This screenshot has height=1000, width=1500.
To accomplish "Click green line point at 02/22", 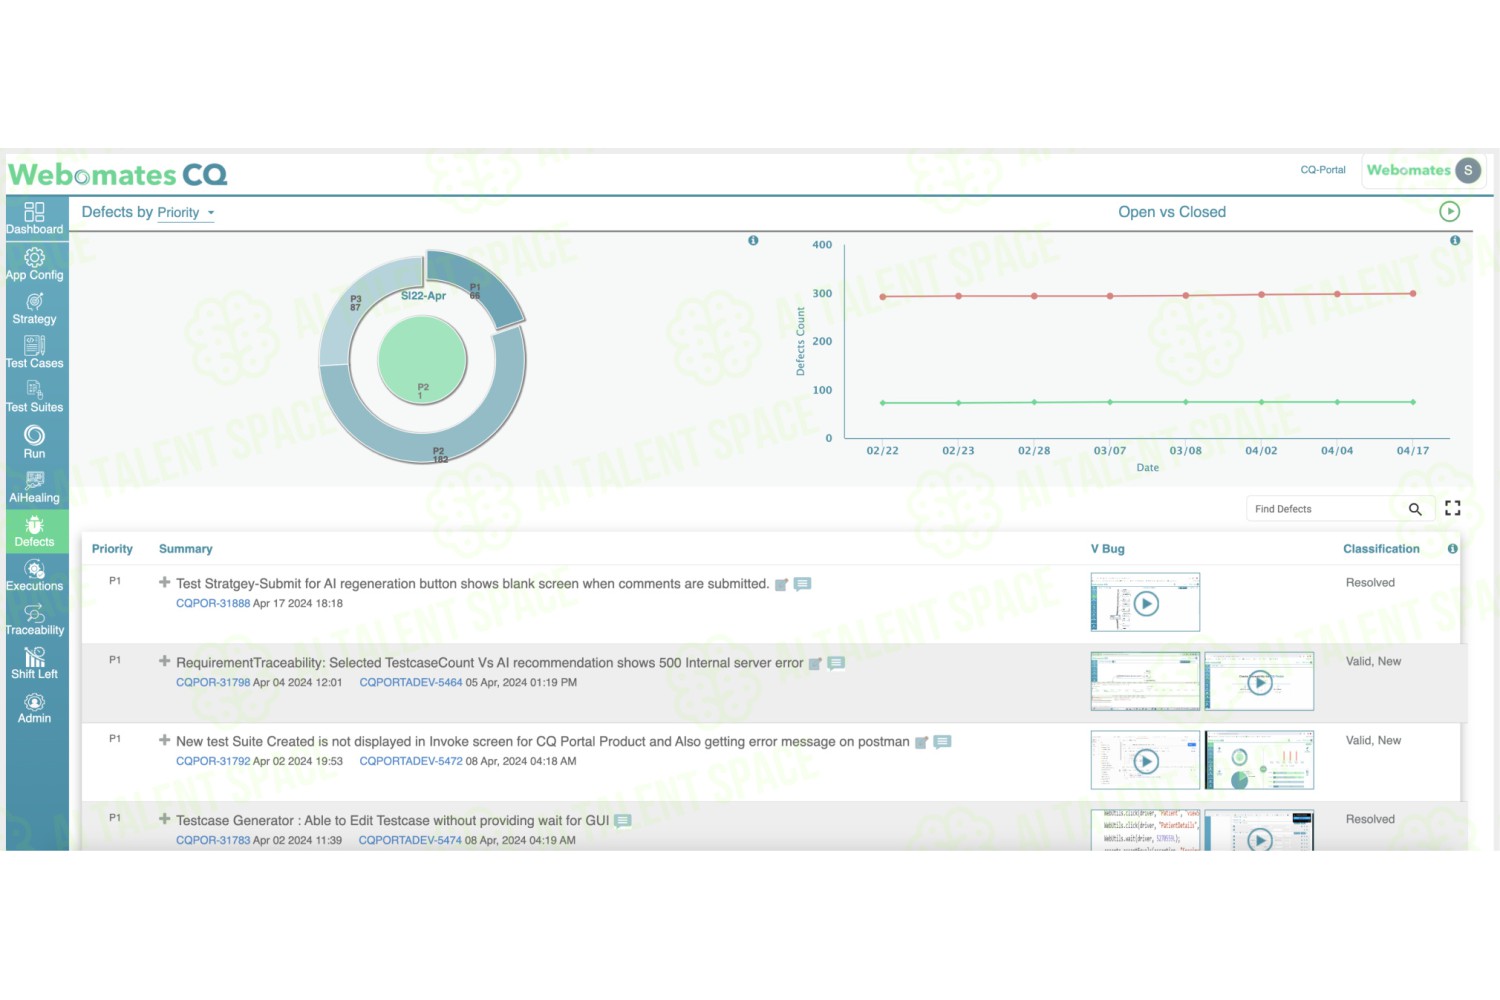I will (882, 403).
